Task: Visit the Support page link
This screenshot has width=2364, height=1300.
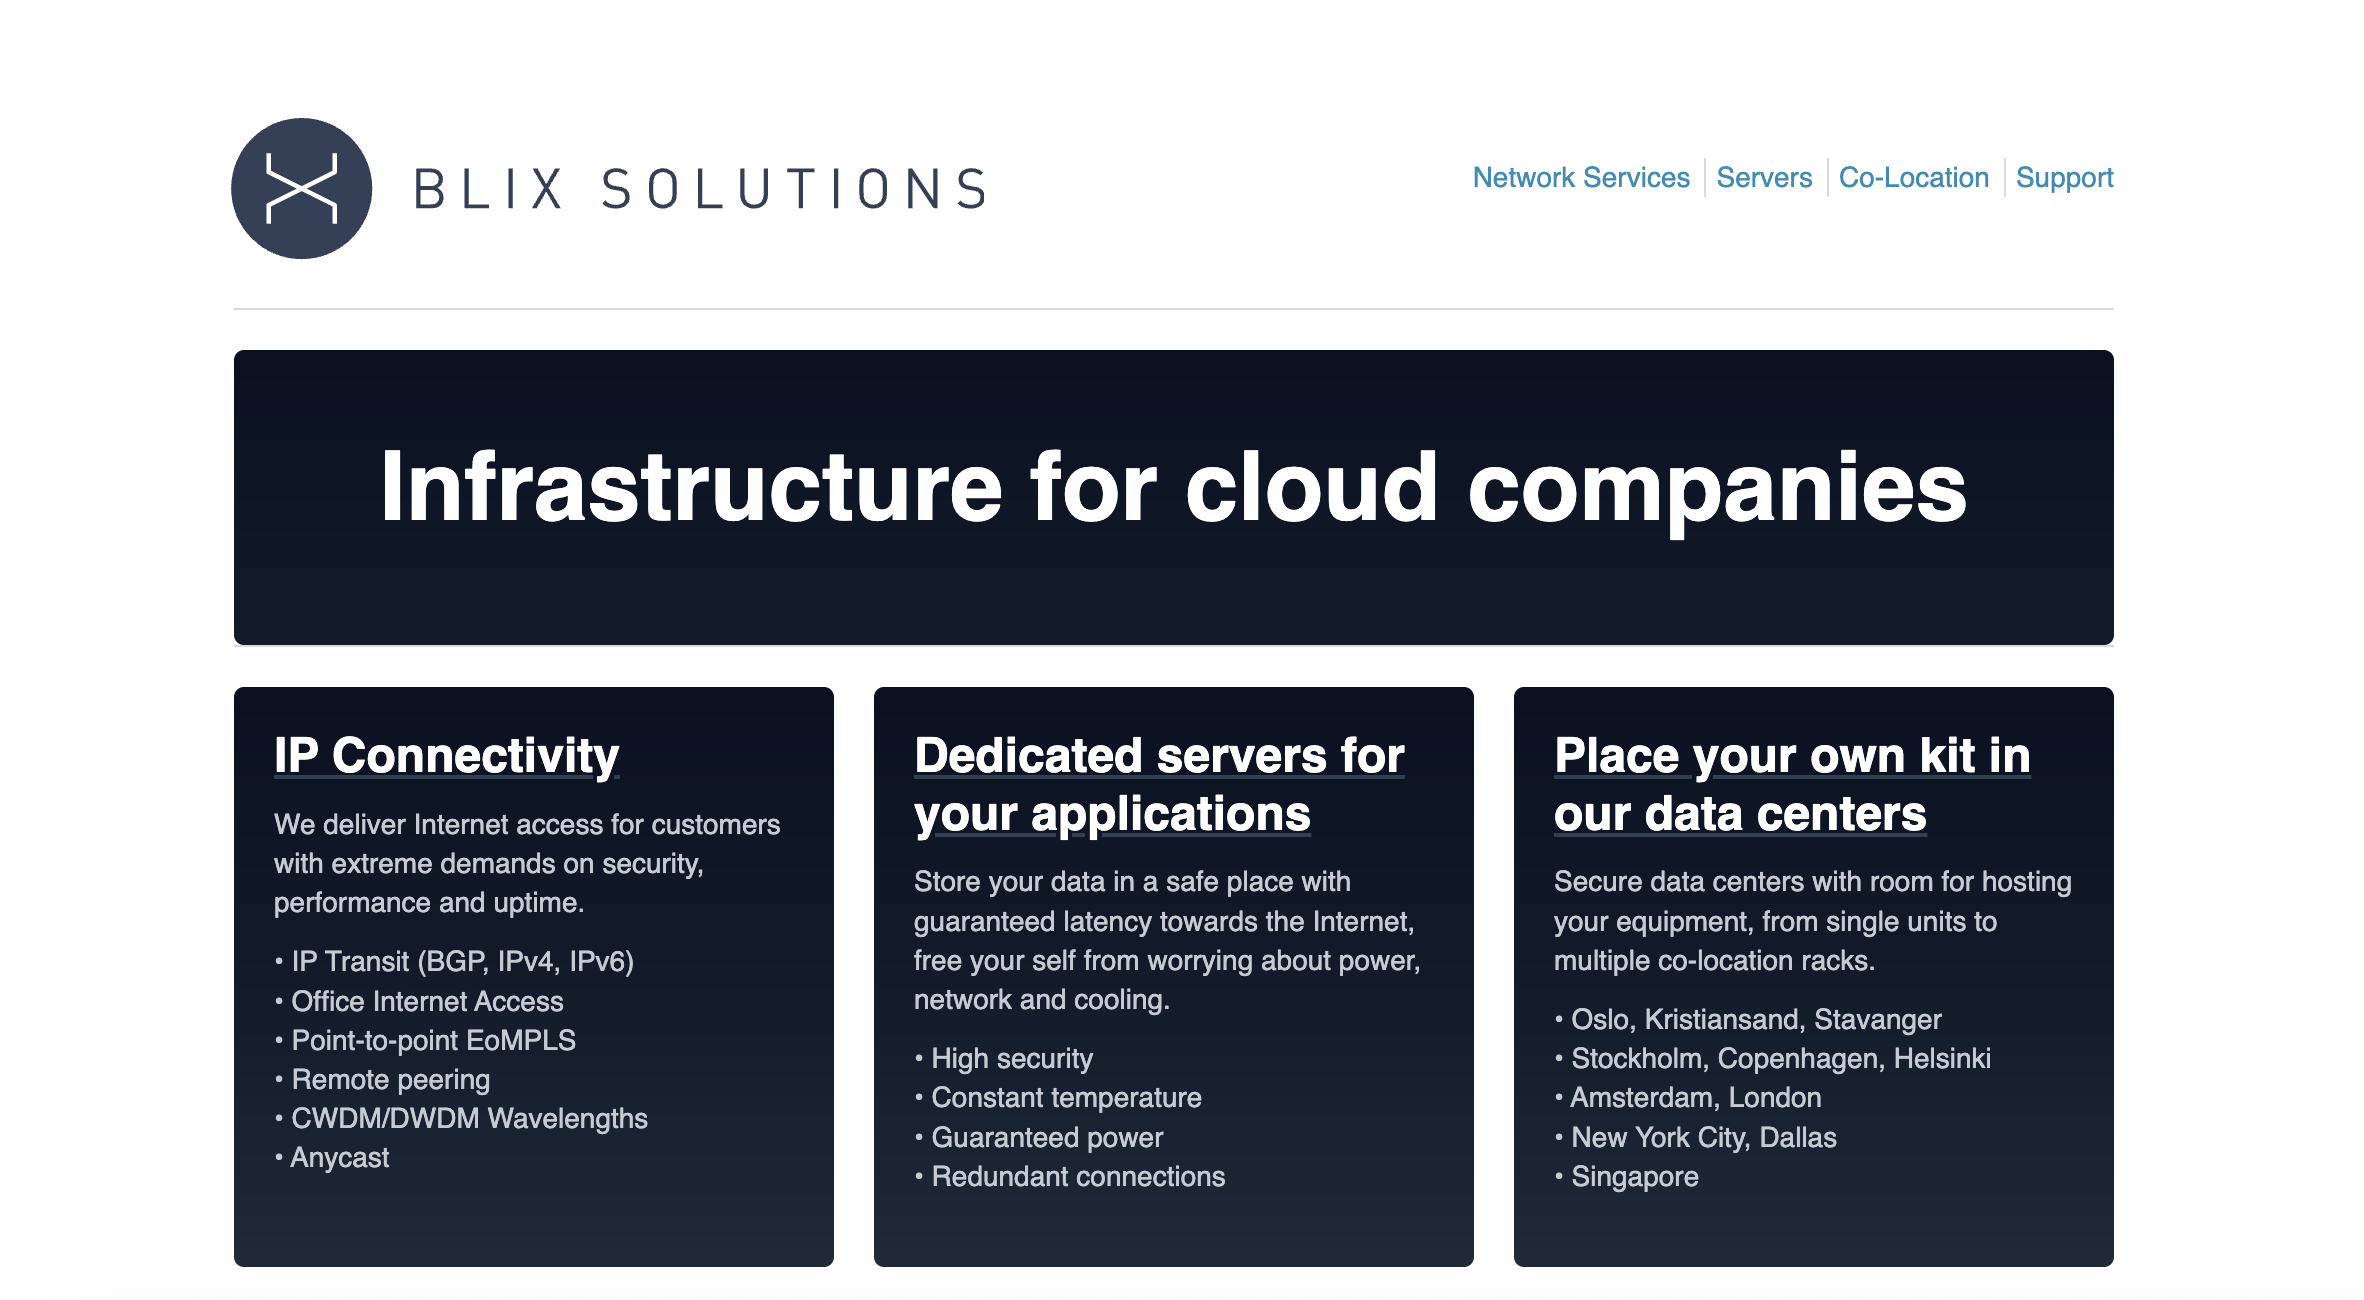Action: pos(2064,178)
